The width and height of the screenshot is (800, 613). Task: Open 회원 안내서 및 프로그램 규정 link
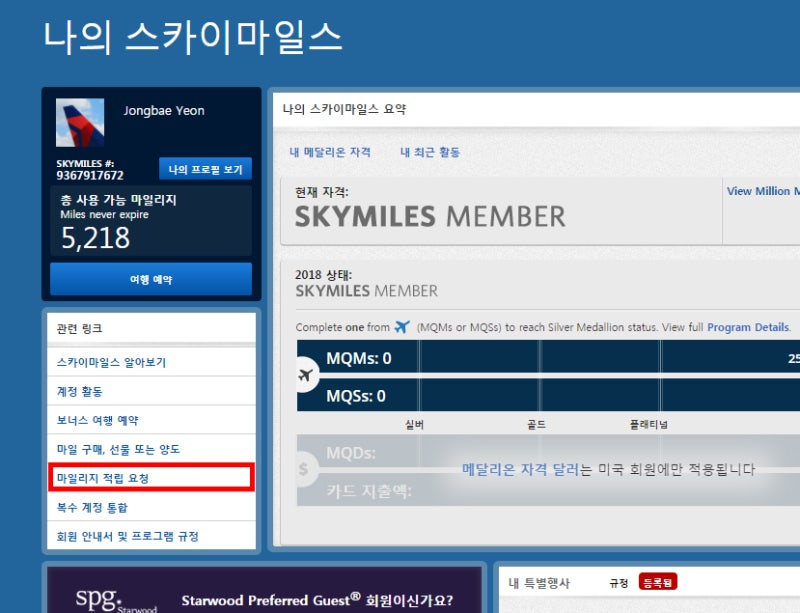tap(128, 536)
